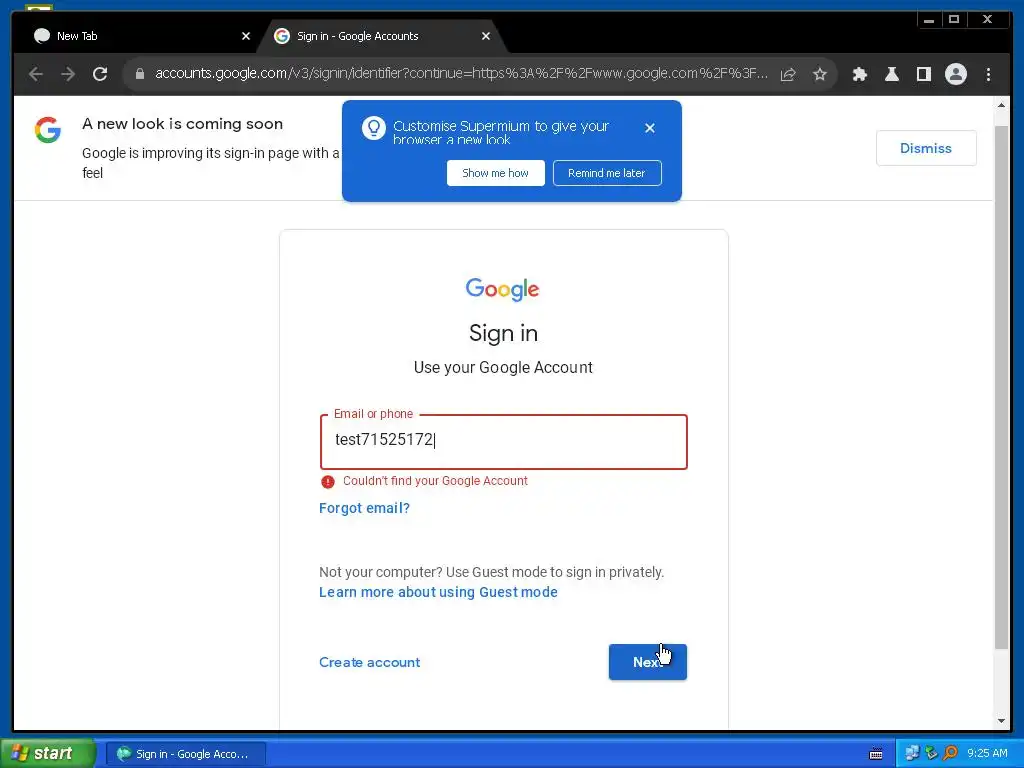
Task: Click the red error icon by message
Action: click(328, 482)
